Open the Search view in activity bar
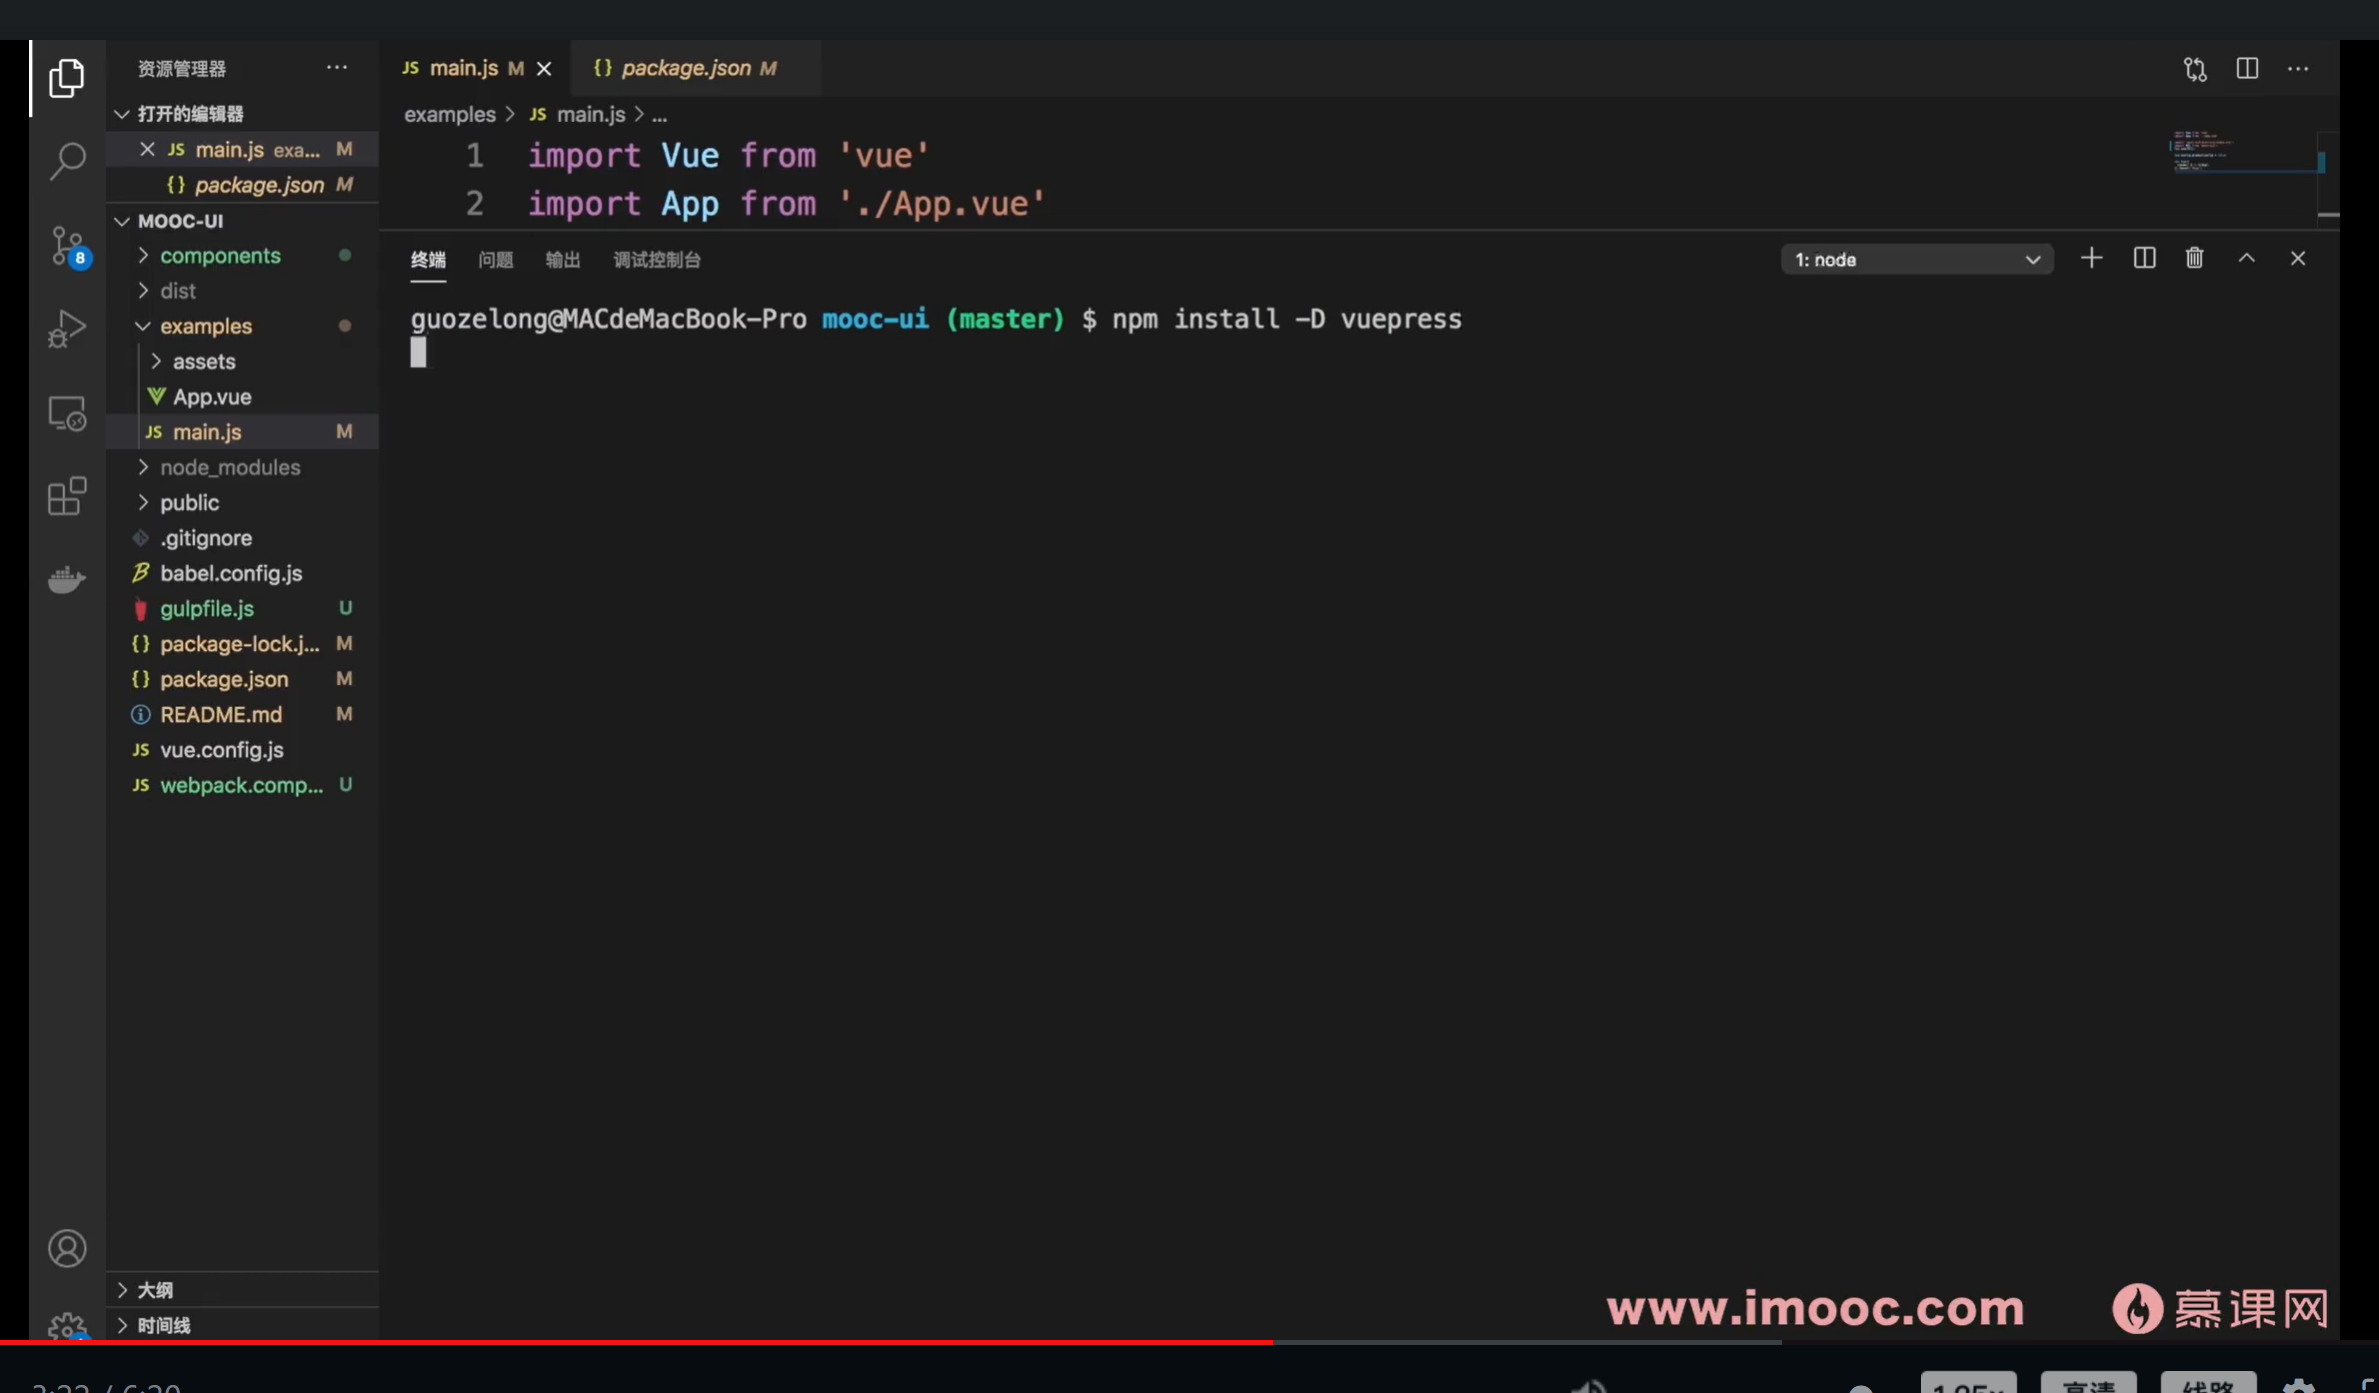The width and height of the screenshot is (2379, 1393). click(67, 160)
